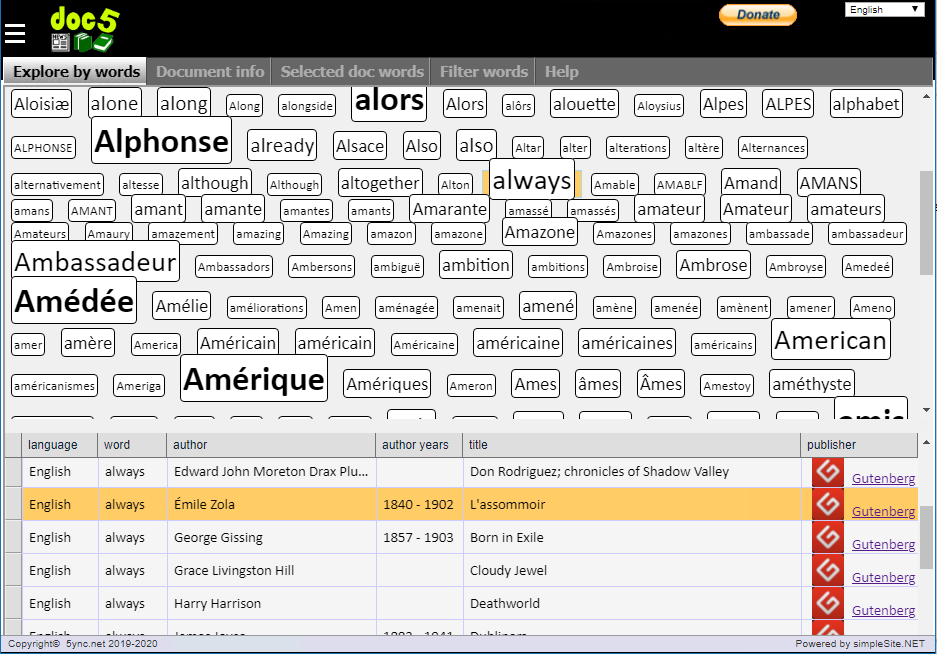Sort by author years column header
Viewport: 937px width, 654px height.
419,445
